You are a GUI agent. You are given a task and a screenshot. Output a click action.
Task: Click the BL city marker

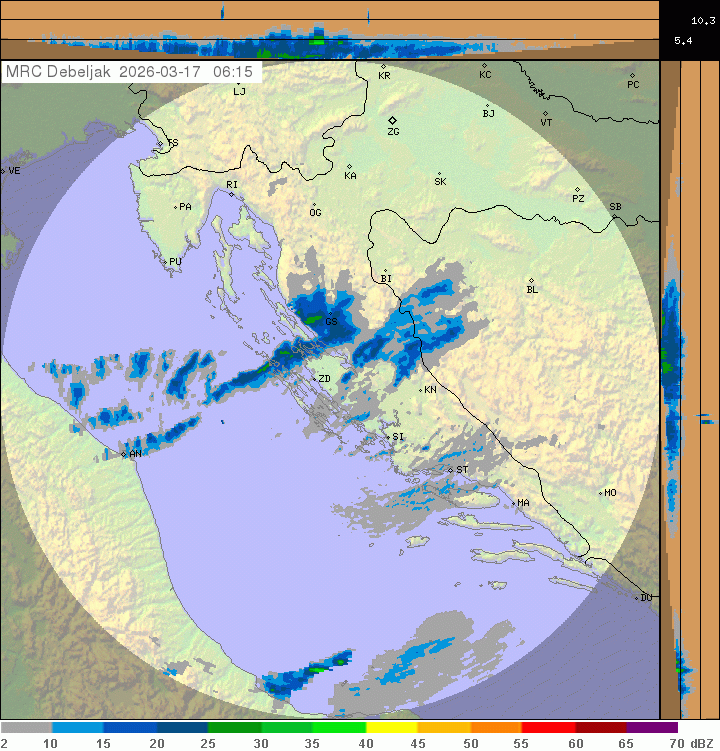(531, 281)
